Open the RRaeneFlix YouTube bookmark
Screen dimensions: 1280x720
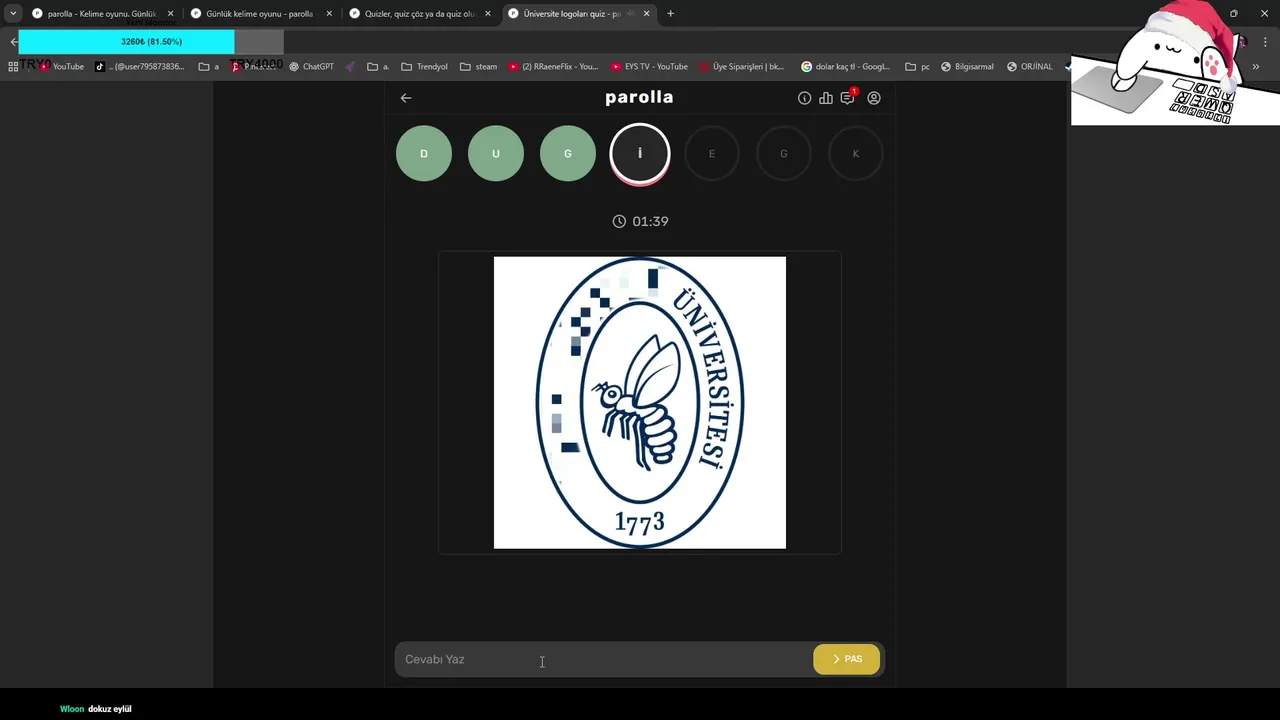[553, 67]
